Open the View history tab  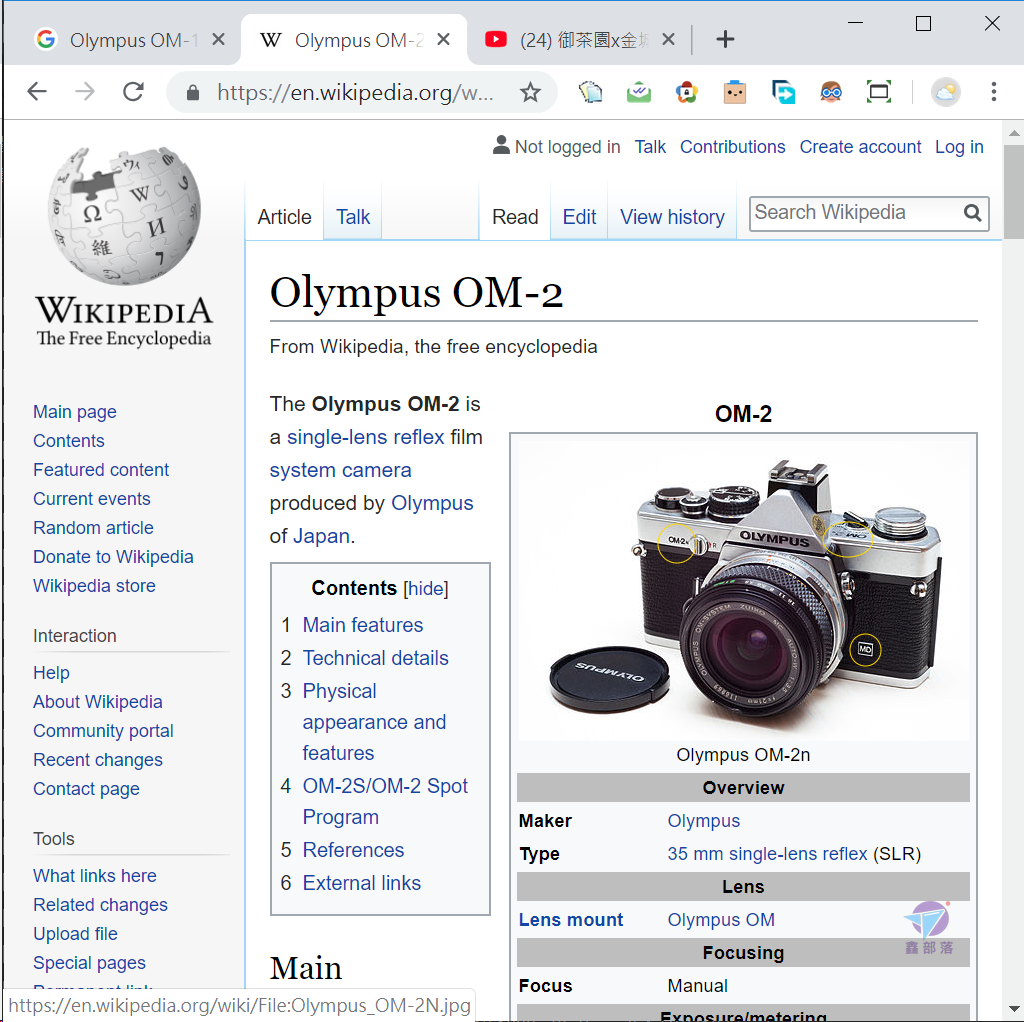click(x=672, y=217)
